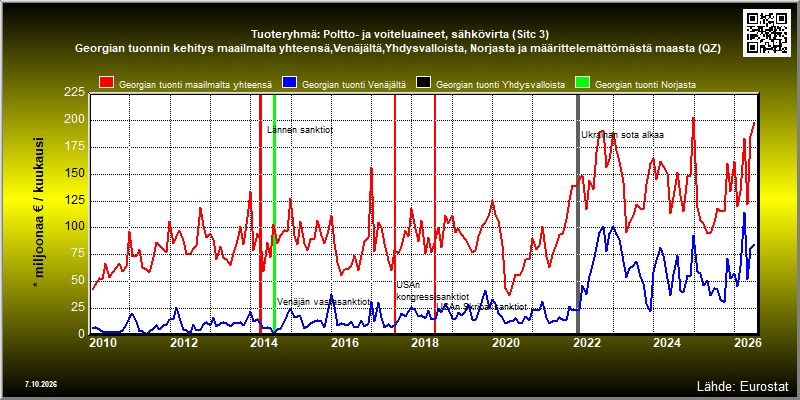Click the y-axis value 200
Viewport: 800px width, 400px height.
click(75, 119)
